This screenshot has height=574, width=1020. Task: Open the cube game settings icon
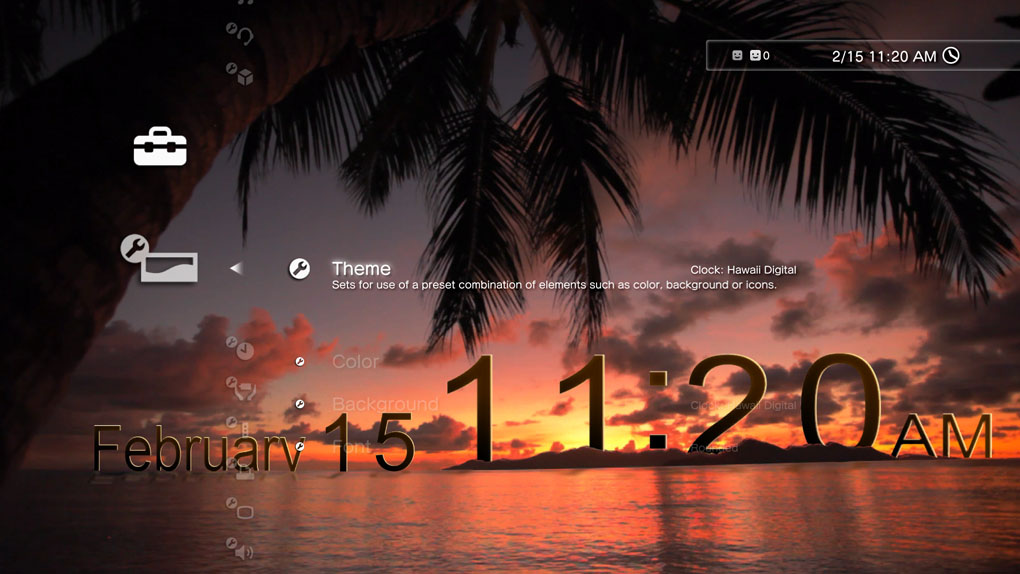pyautogui.click(x=240, y=74)
